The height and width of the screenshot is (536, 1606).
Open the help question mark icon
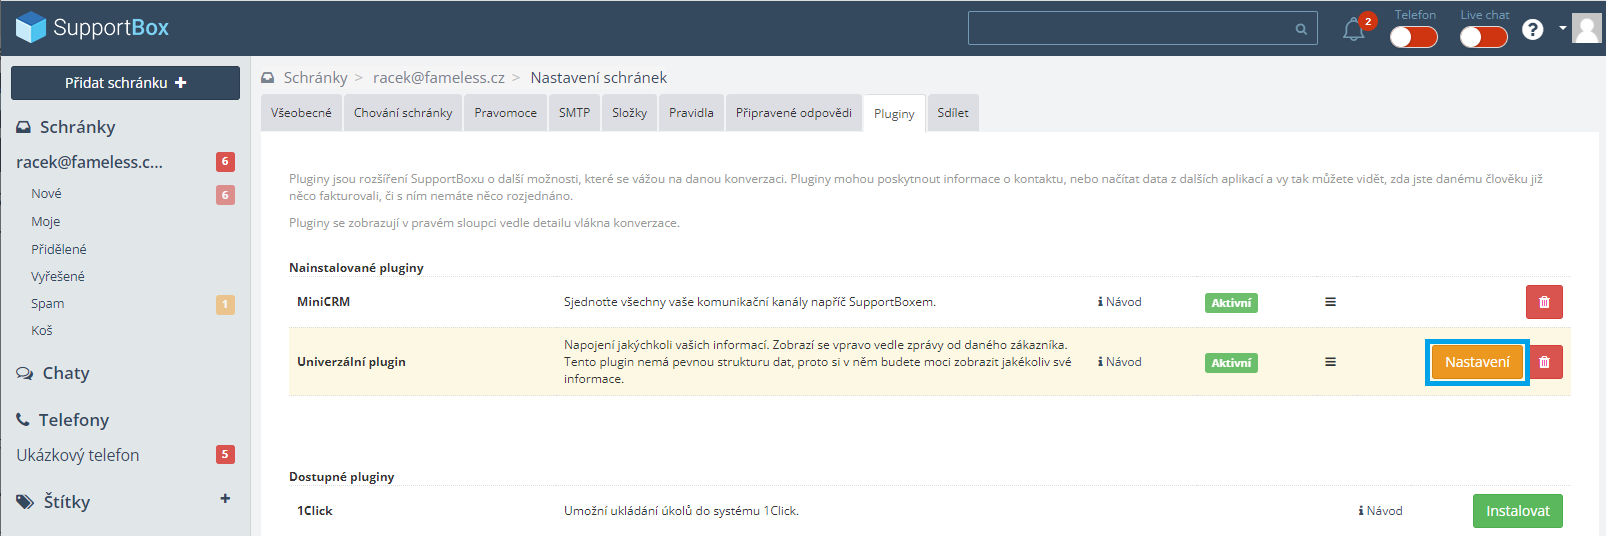(1532, 30)
